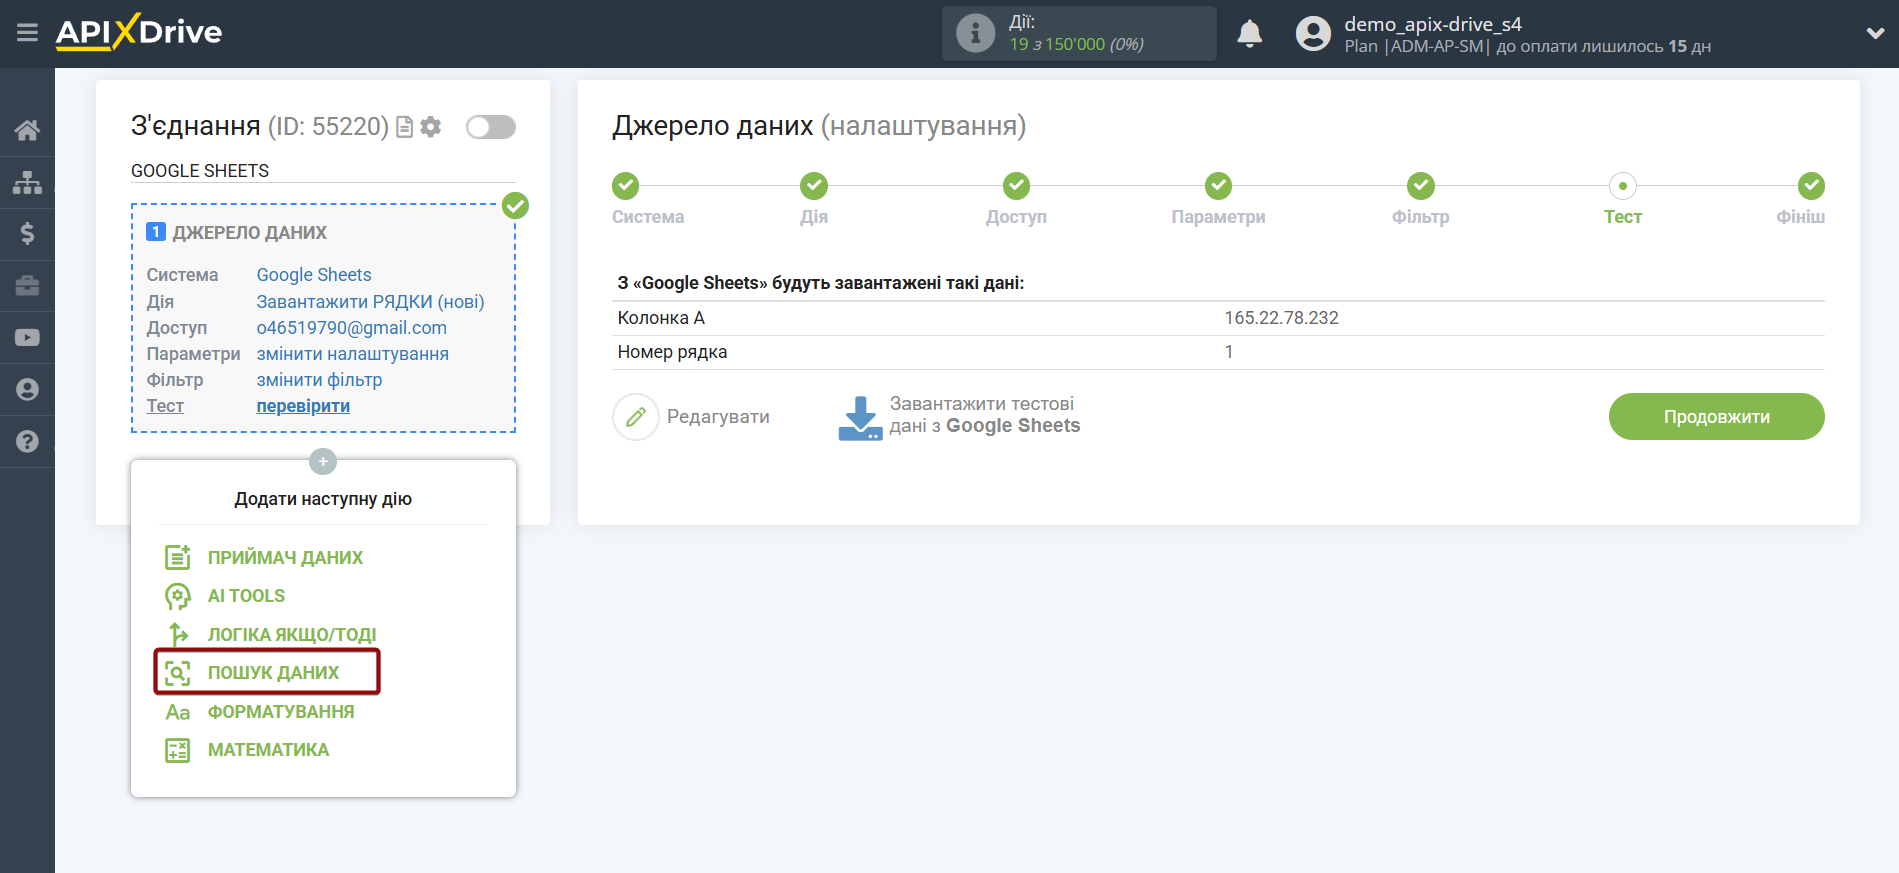Image resolution: width=1899 pixels, height=873 pixels.
Task: Click the plus add step circle
Action: (x=323, y=461)
